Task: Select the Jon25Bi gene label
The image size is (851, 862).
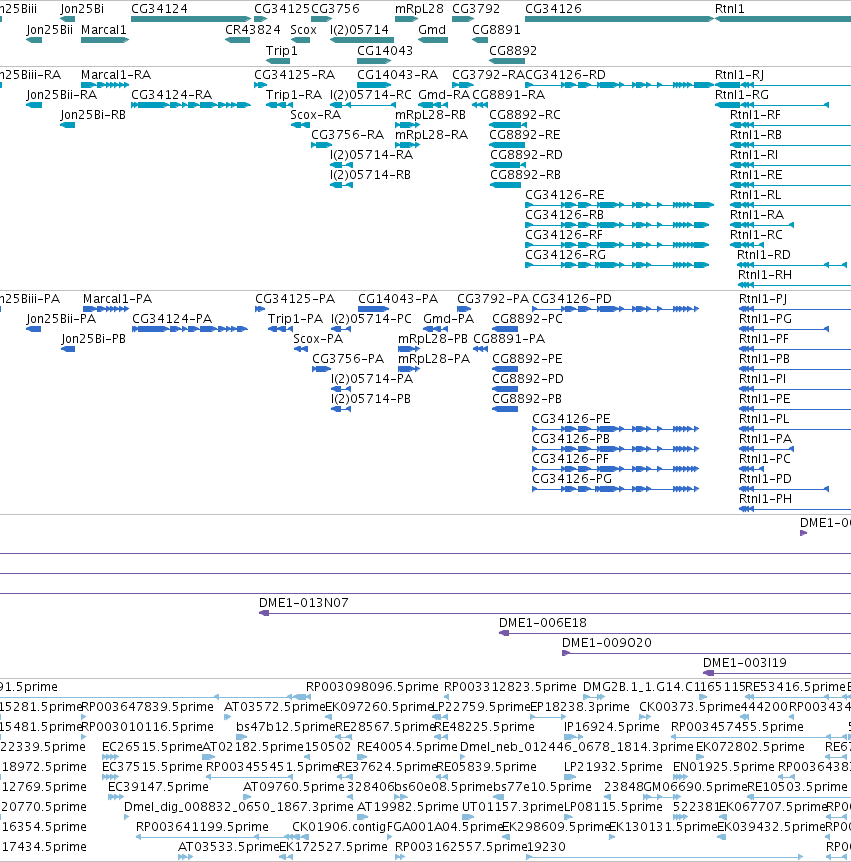Action: click(82, 9)
